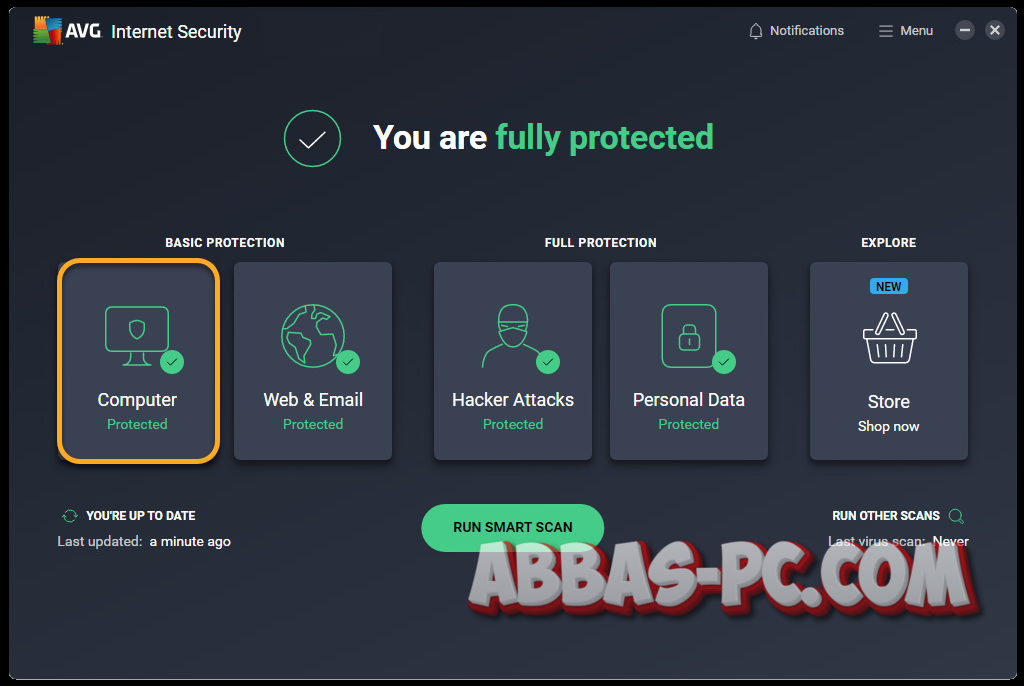Click the Notifications bell icon

(x=755, y=30)
